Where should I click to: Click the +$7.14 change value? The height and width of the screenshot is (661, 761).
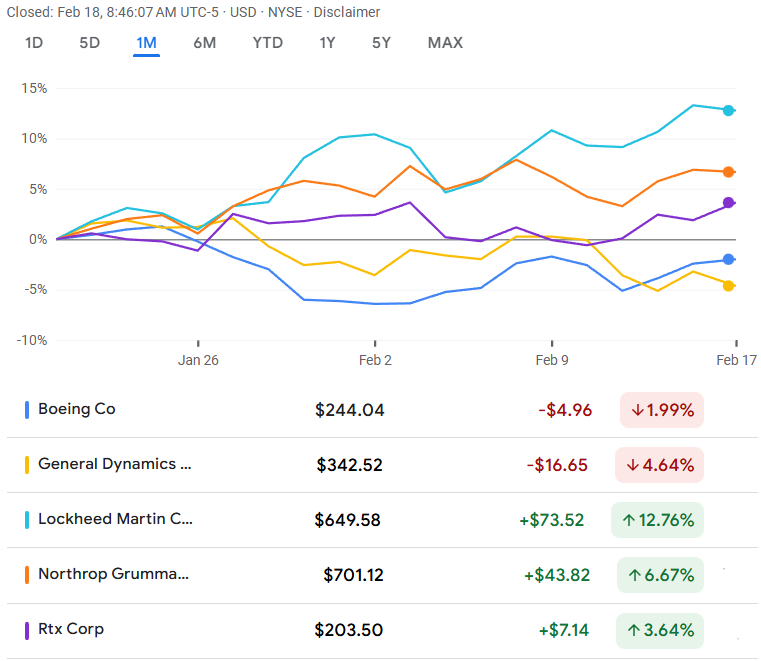click(564, 630)
